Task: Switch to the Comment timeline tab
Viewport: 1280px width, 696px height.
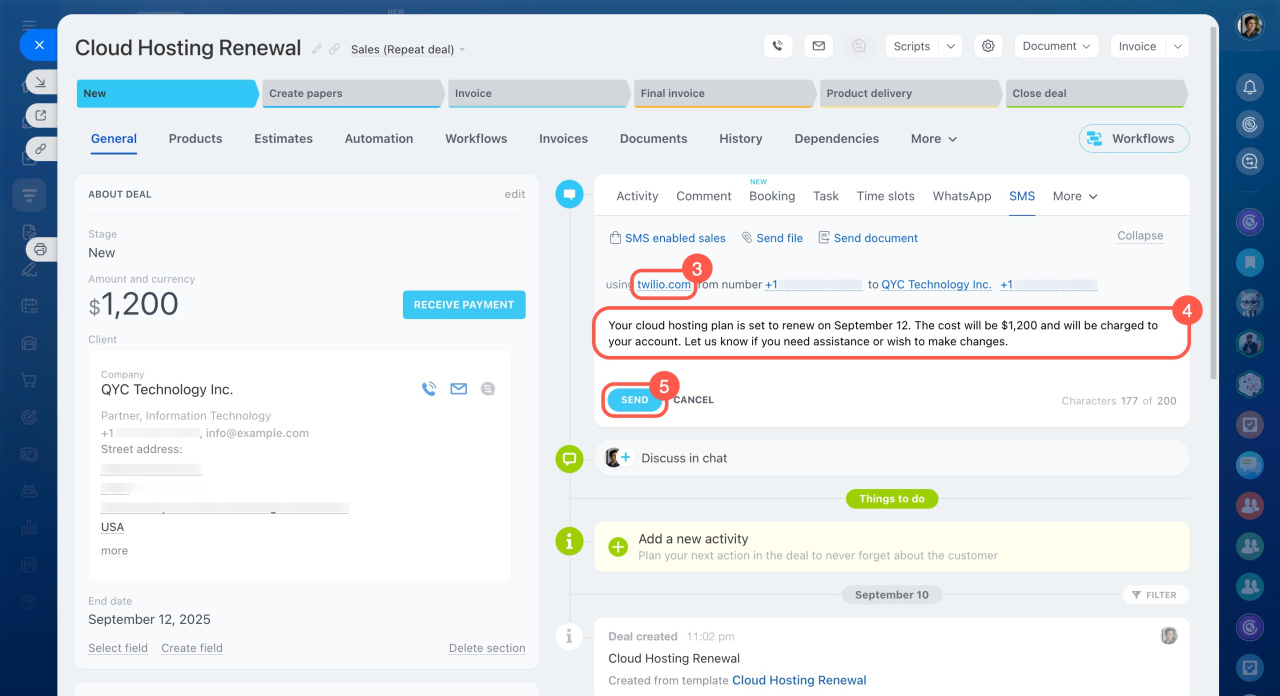Action: pyautogui.click(x=704, y=196)
